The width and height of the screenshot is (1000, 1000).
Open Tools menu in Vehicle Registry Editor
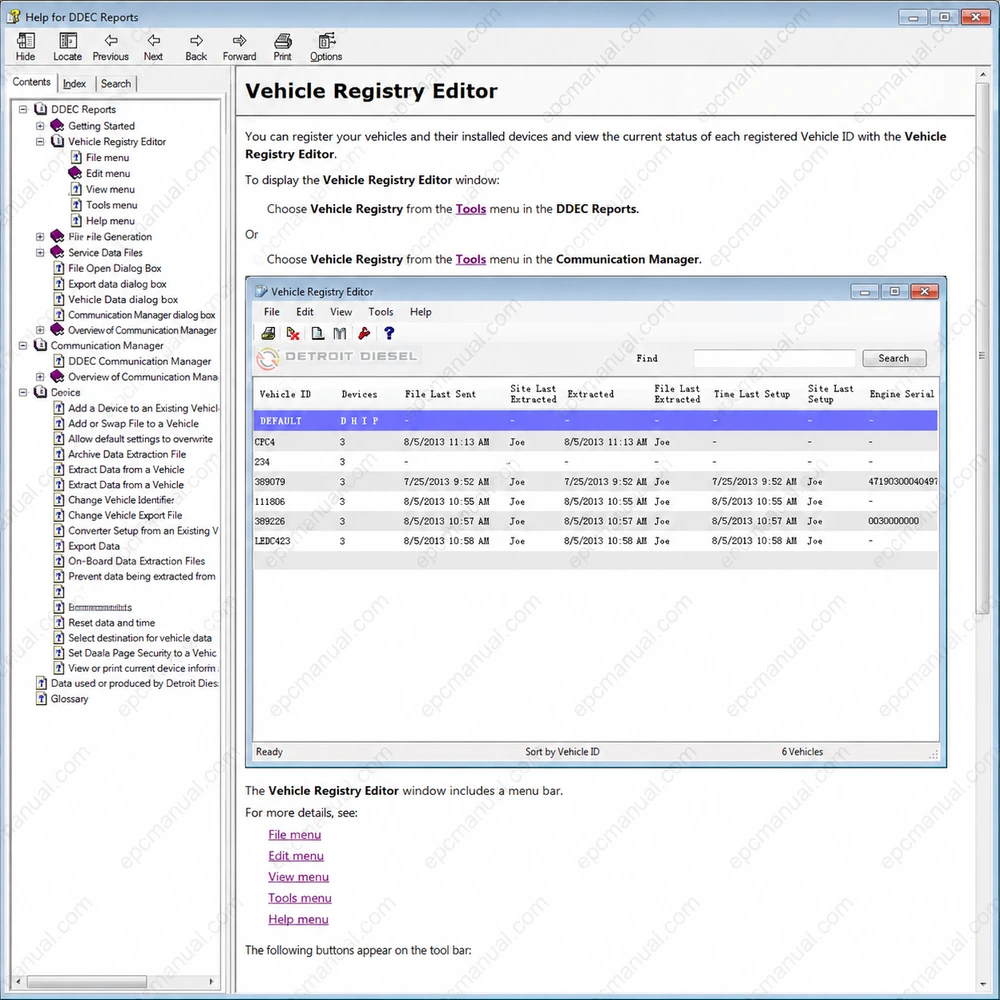coord(381,312)
